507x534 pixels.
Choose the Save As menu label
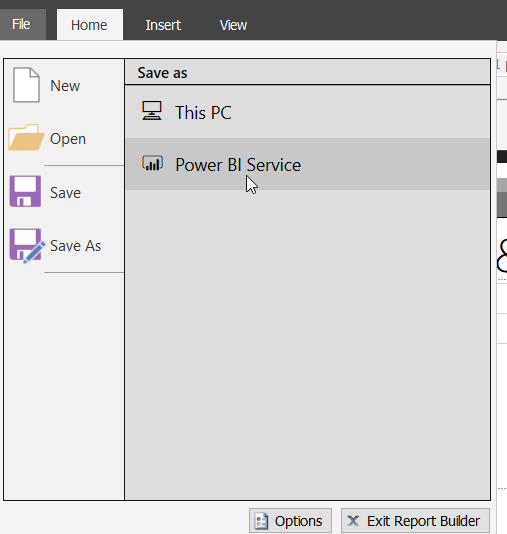coord(76,246)
